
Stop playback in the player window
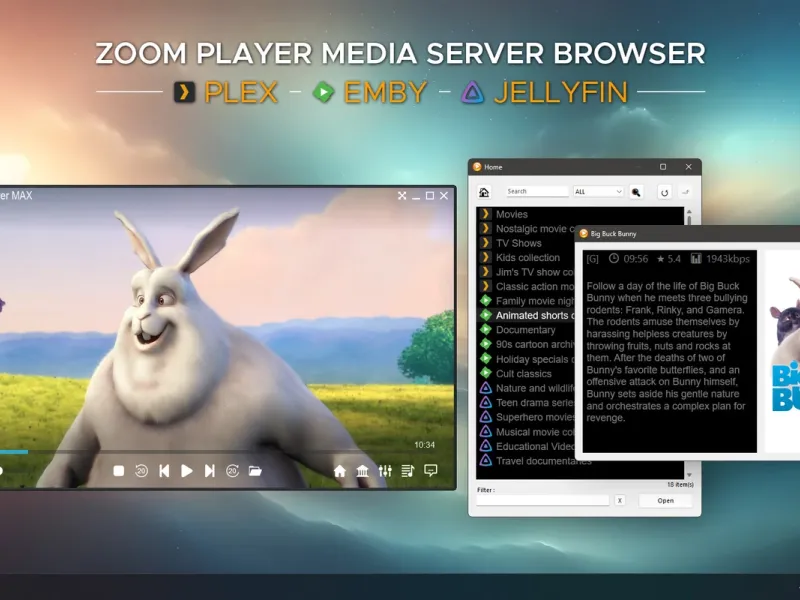coord(118,471)
